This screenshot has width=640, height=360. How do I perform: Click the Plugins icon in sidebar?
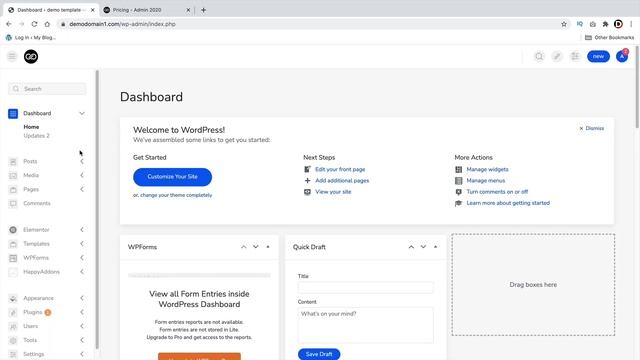[x=13, y=312]
